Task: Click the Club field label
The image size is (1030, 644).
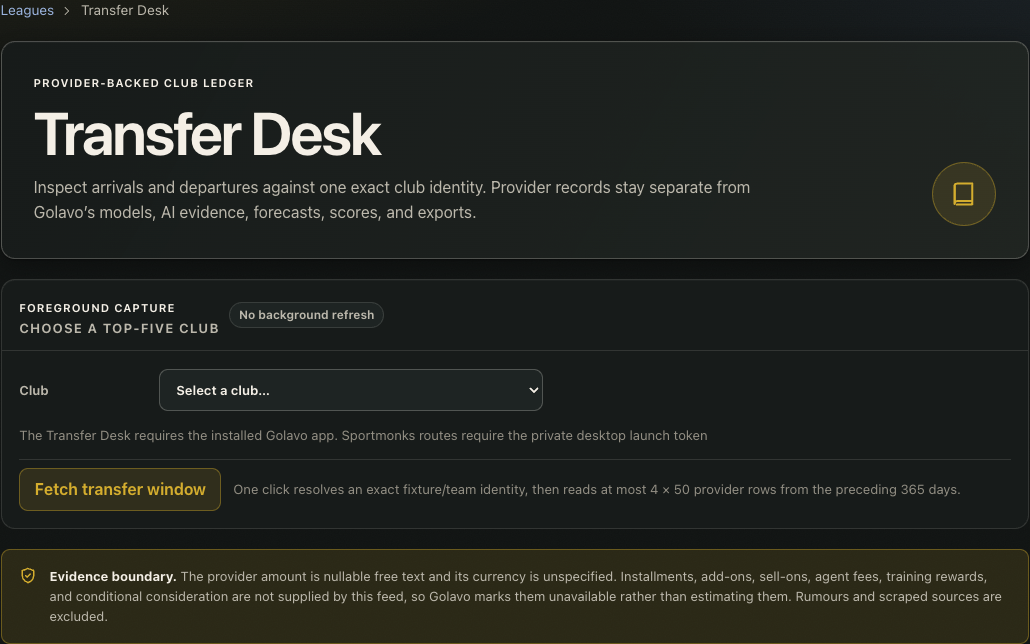Action: [x=34, y=390]
